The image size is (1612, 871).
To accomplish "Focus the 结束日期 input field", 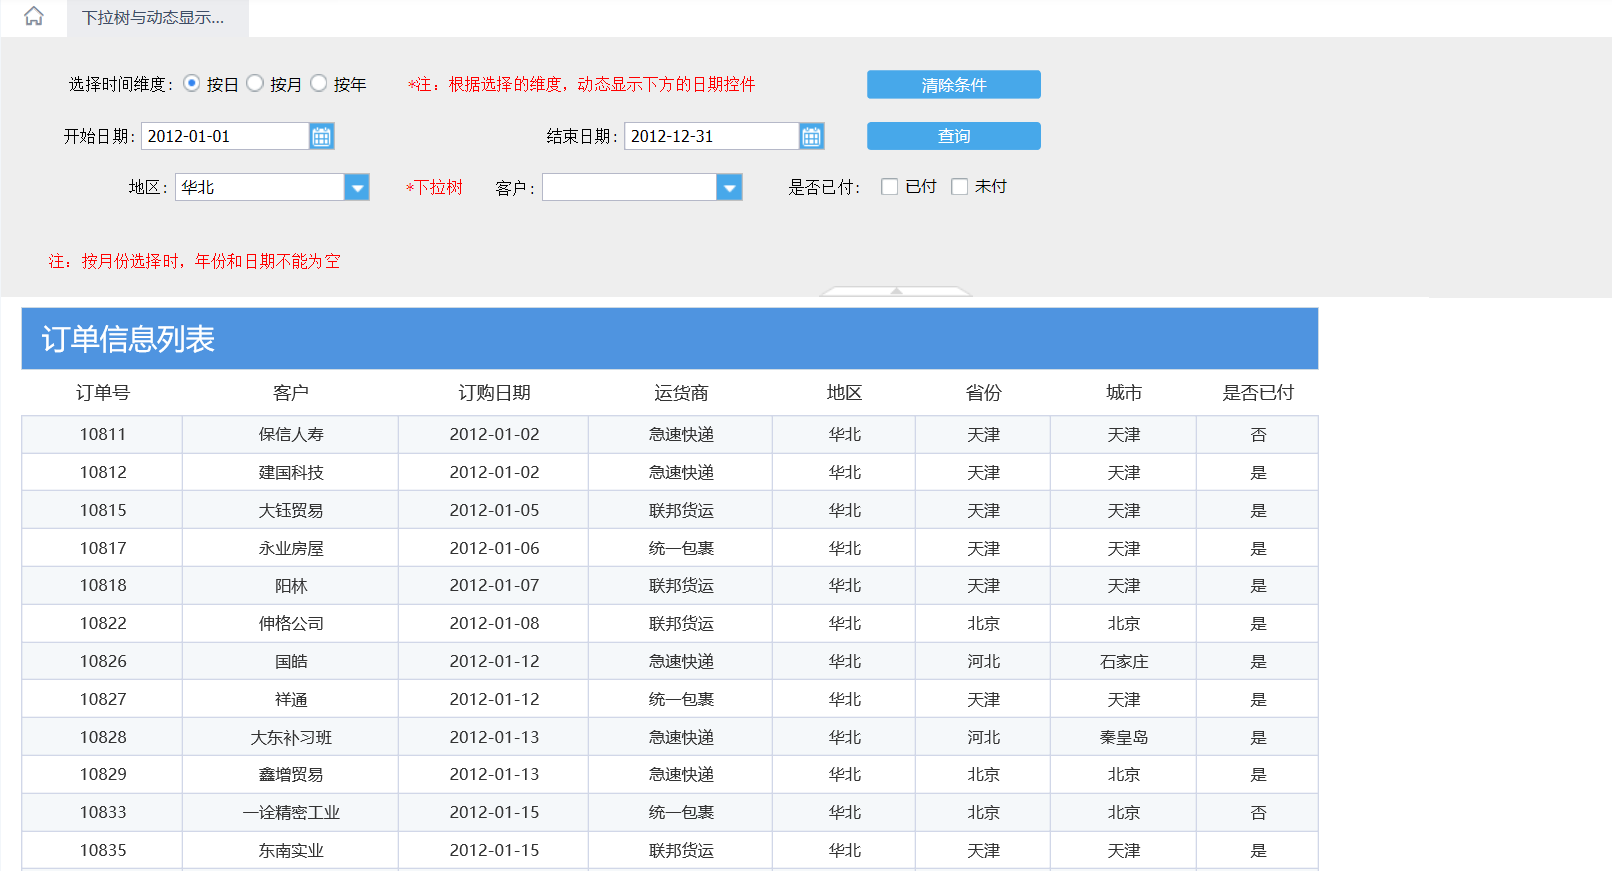I will (x=712, y=136).
